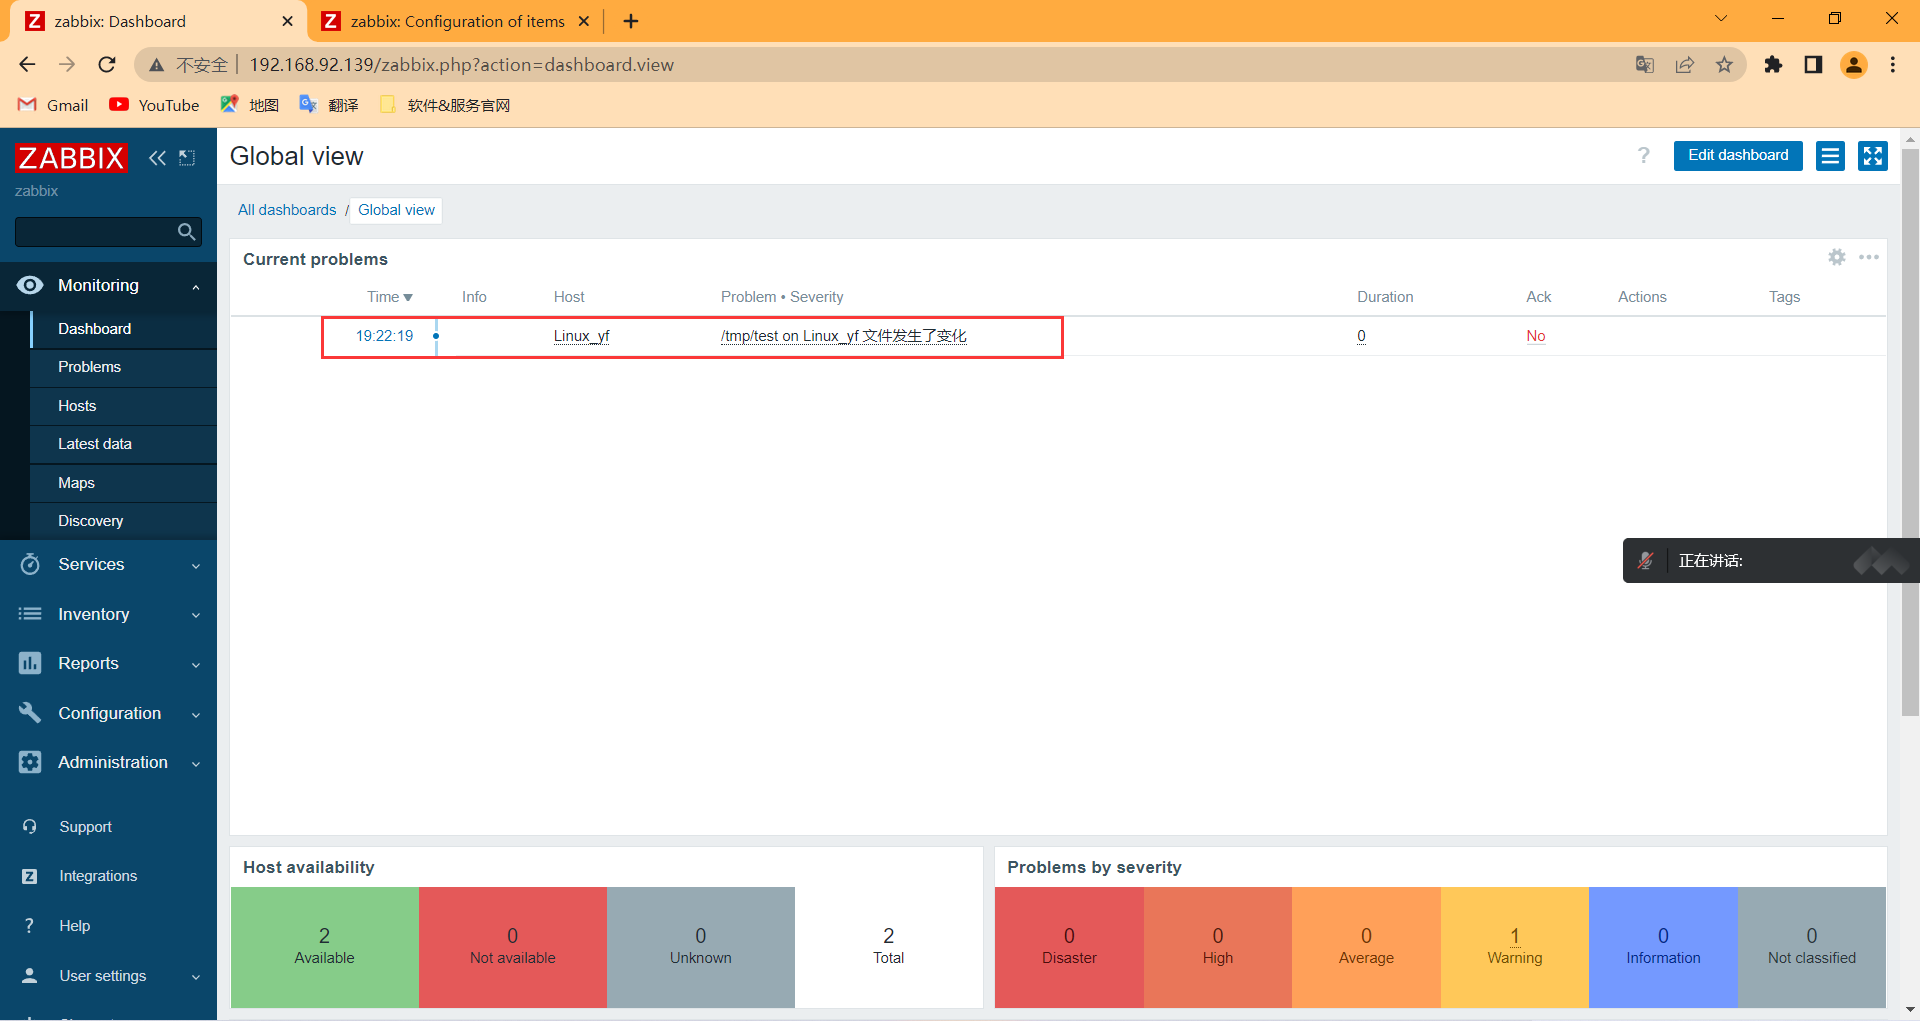Open the browser extensions puzzle icon

[1773, 65]
